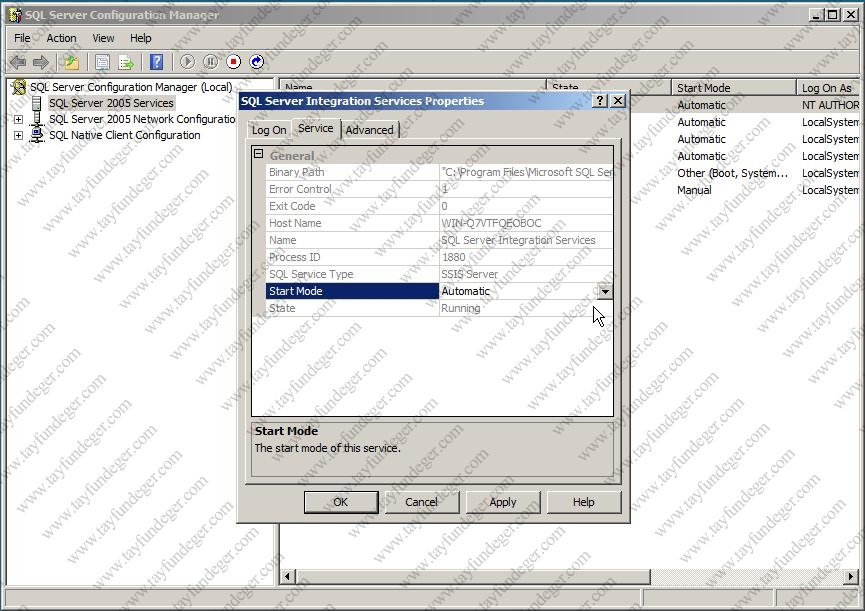The image size is (865, 611).
Task: Click the WIN-Q7VTFQEOBOC host name value
Action: coord(491,223)
